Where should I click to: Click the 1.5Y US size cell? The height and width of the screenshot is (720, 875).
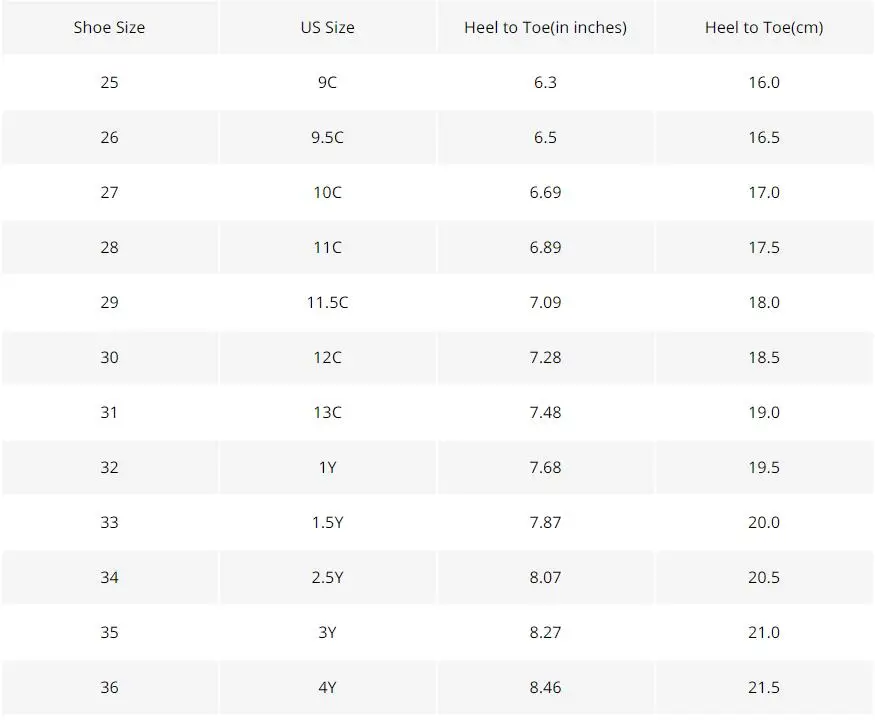(328, 522)
